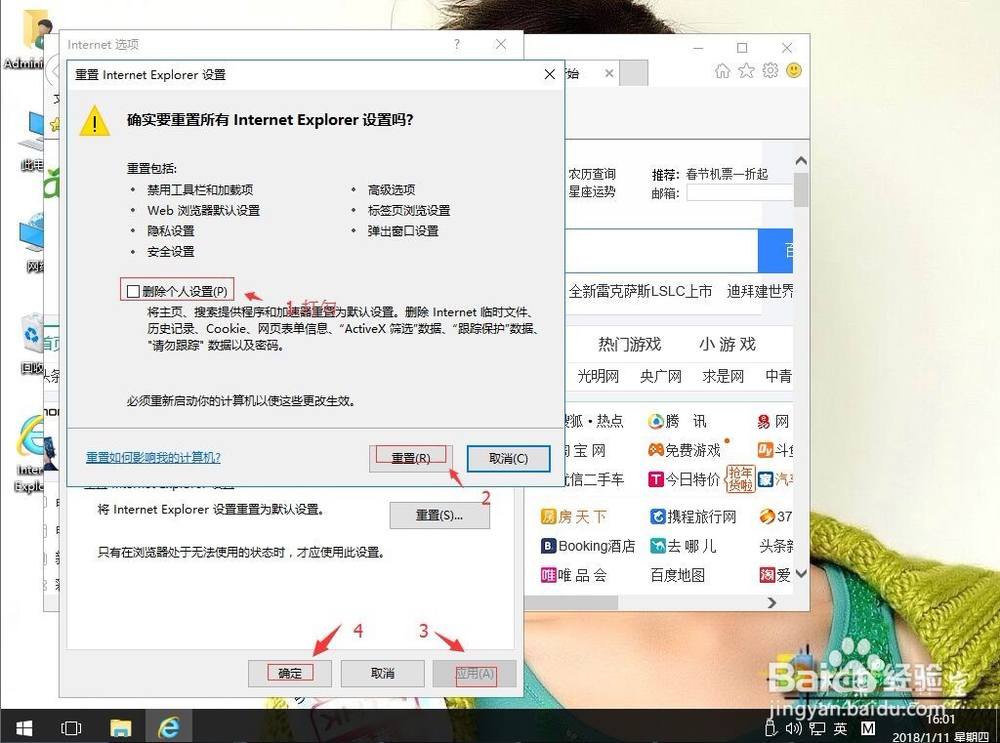Click the 应用(A) button

point(474,673)
